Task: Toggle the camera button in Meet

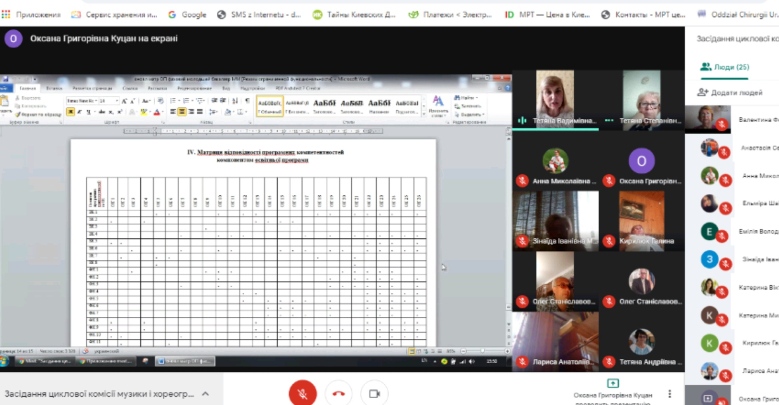Action: (x=374, y=394)
